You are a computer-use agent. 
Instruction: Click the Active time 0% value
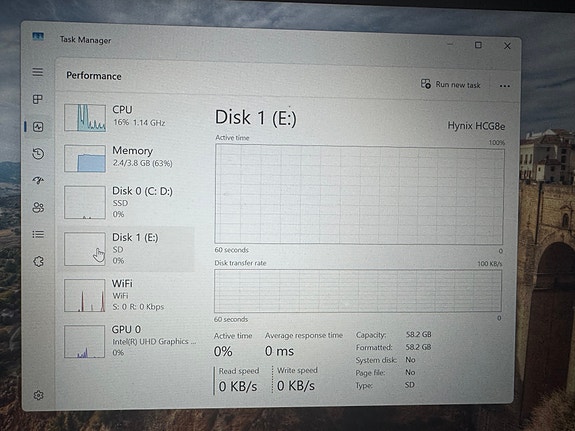click(x=223, y=351)
